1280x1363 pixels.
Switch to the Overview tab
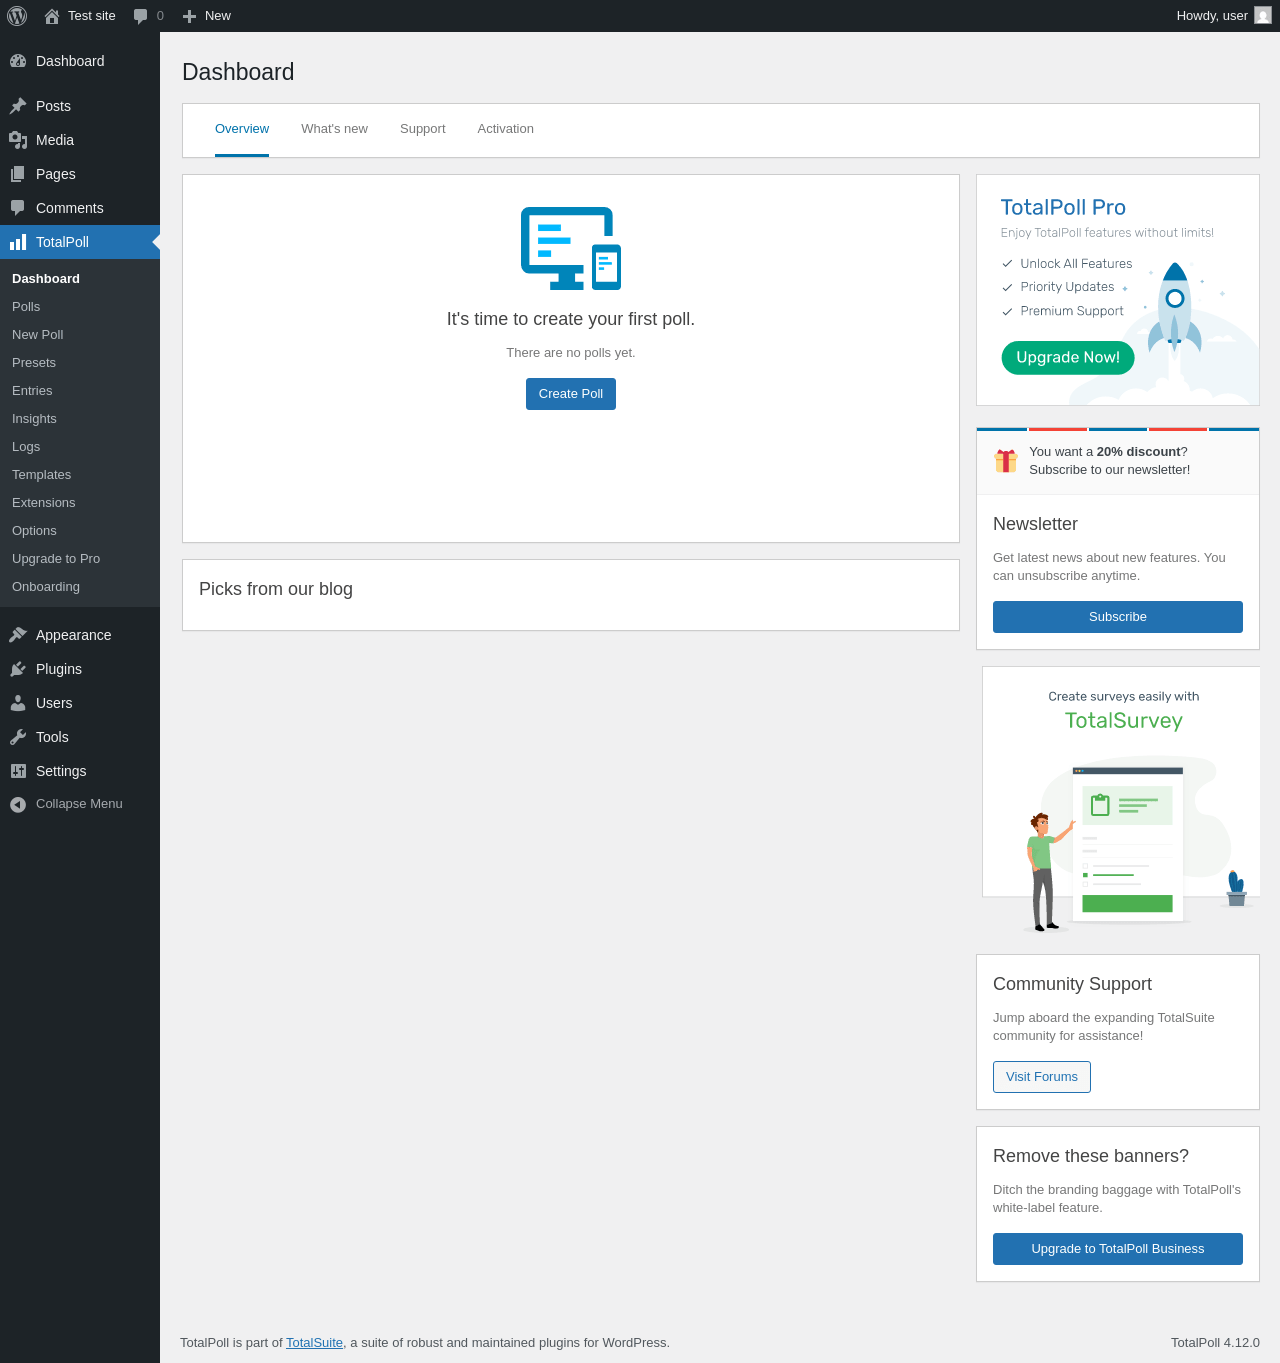pos(242,129)
